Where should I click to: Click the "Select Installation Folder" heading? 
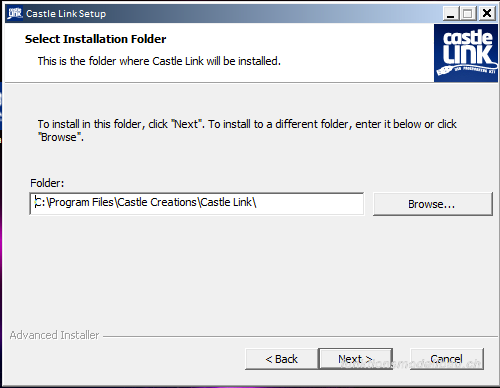point(95,39)
